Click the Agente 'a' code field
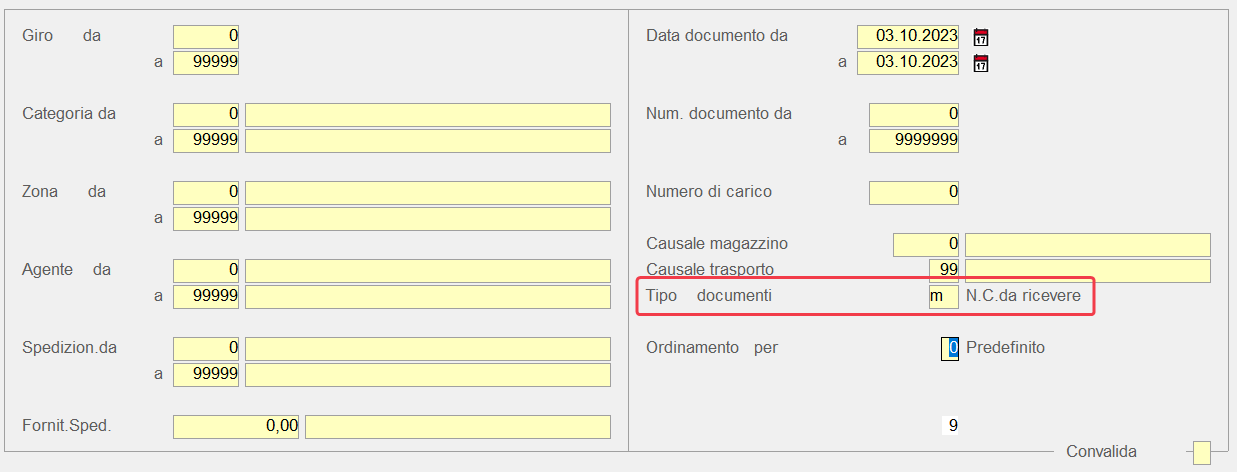Image resolution: width=1237 pixels, height=472 pixels. click(206, 297)
